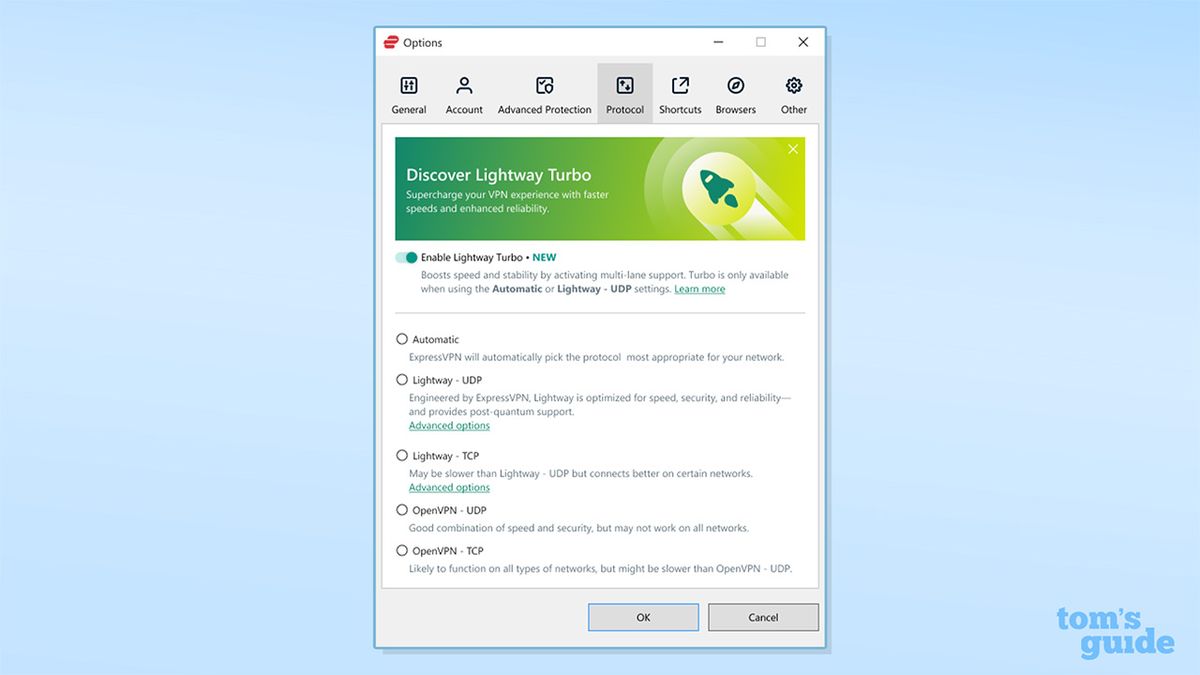
Task: Select the OpenVPN - UDP radio button
Action: tap(402, 510)
